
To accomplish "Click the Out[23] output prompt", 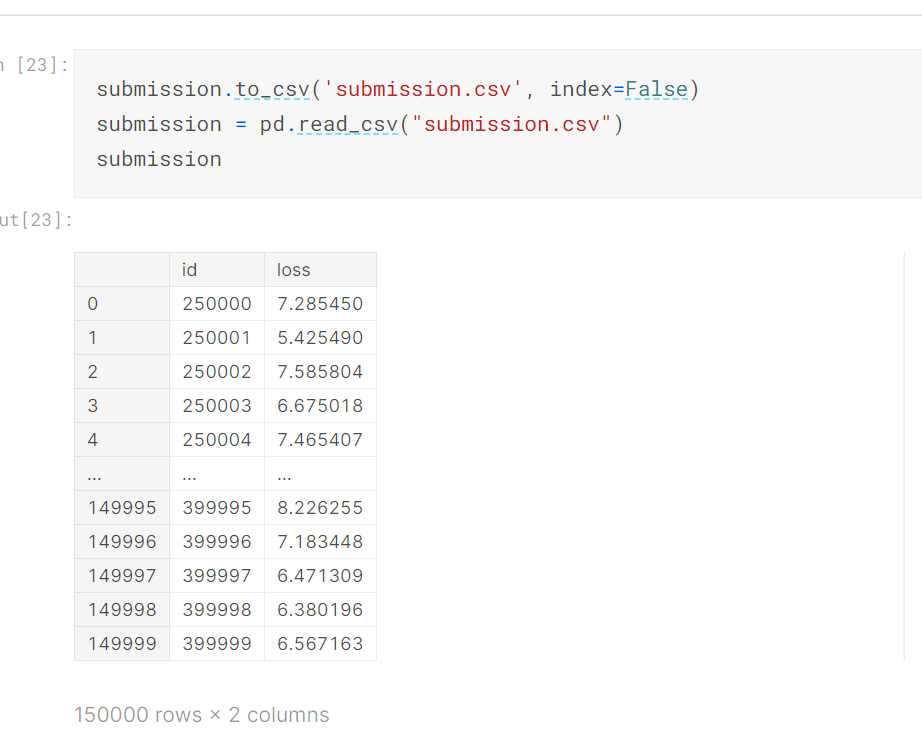I will [x=30, y=219].
